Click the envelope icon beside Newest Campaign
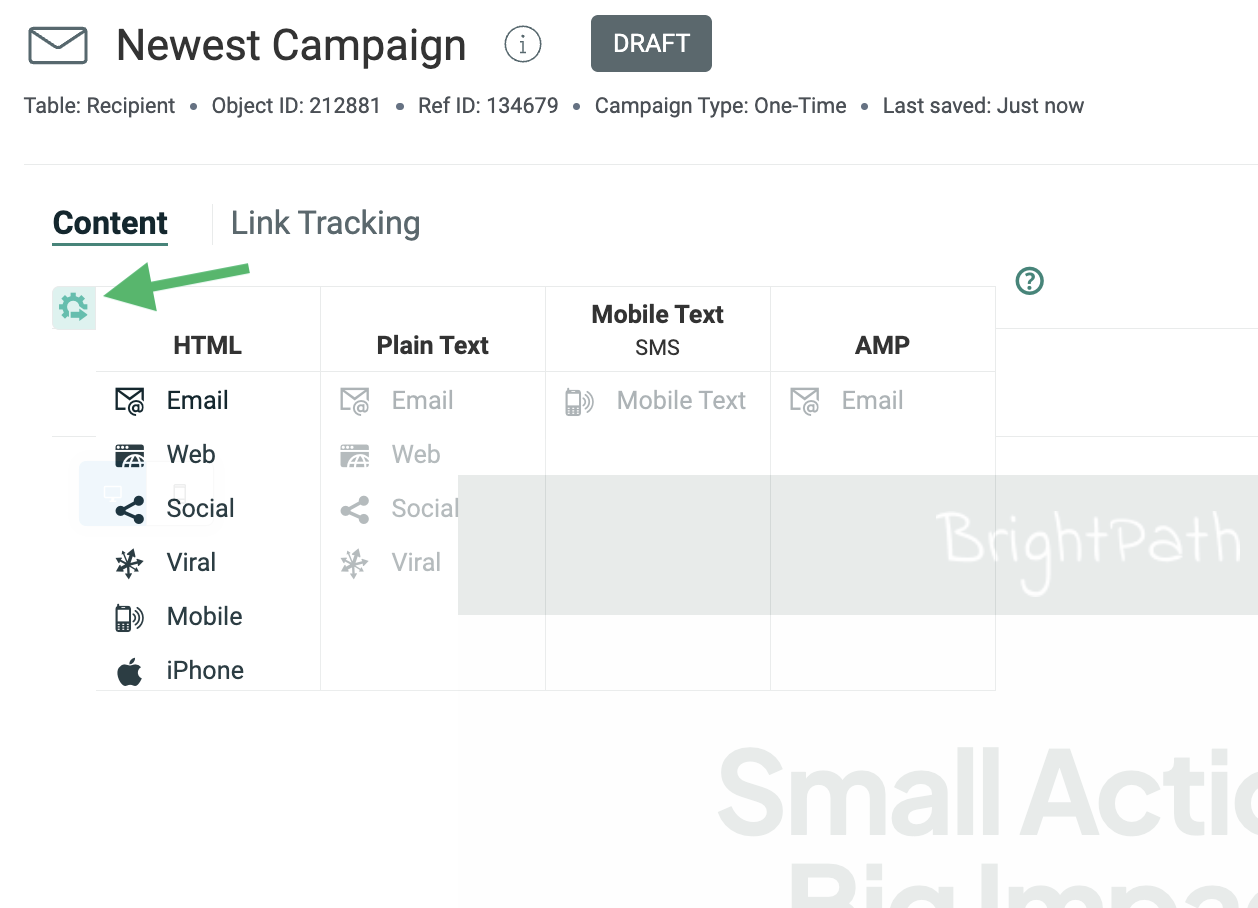Screen dimensions: 1258x908 point(58,45)
